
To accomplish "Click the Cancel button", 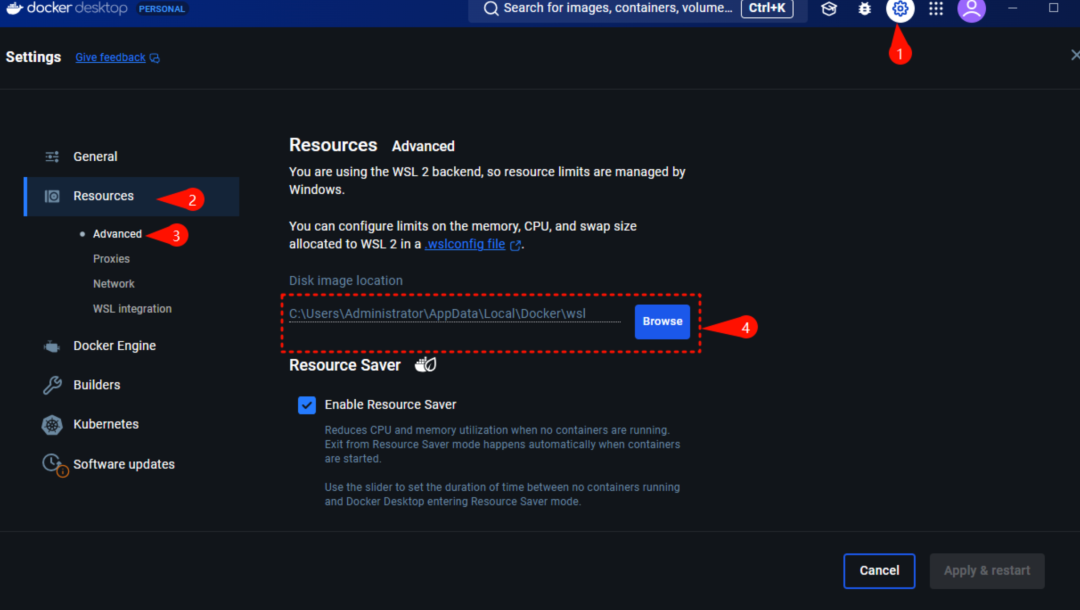I will coord(879,571).
